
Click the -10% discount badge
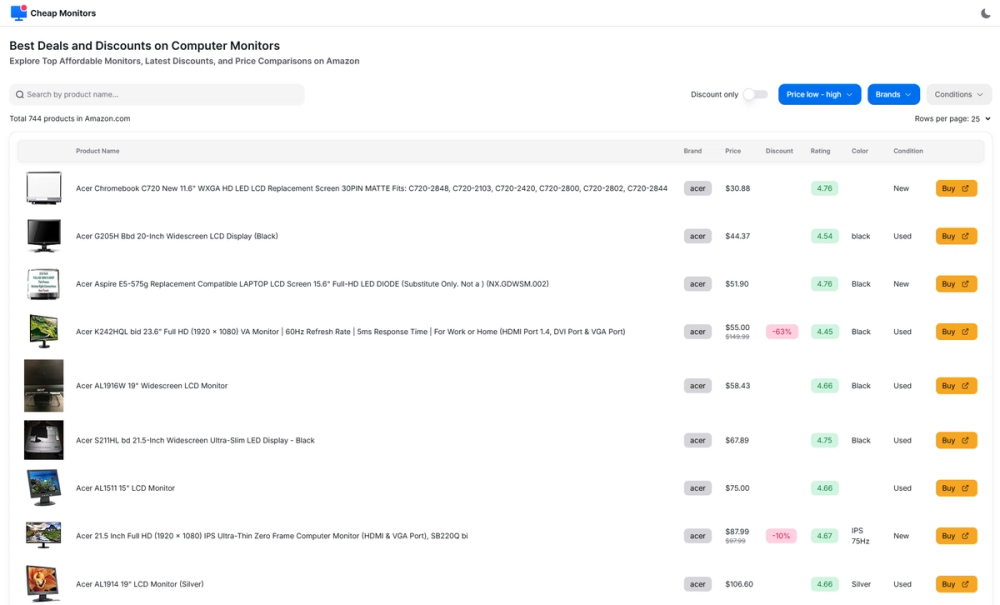coord(781,536)
